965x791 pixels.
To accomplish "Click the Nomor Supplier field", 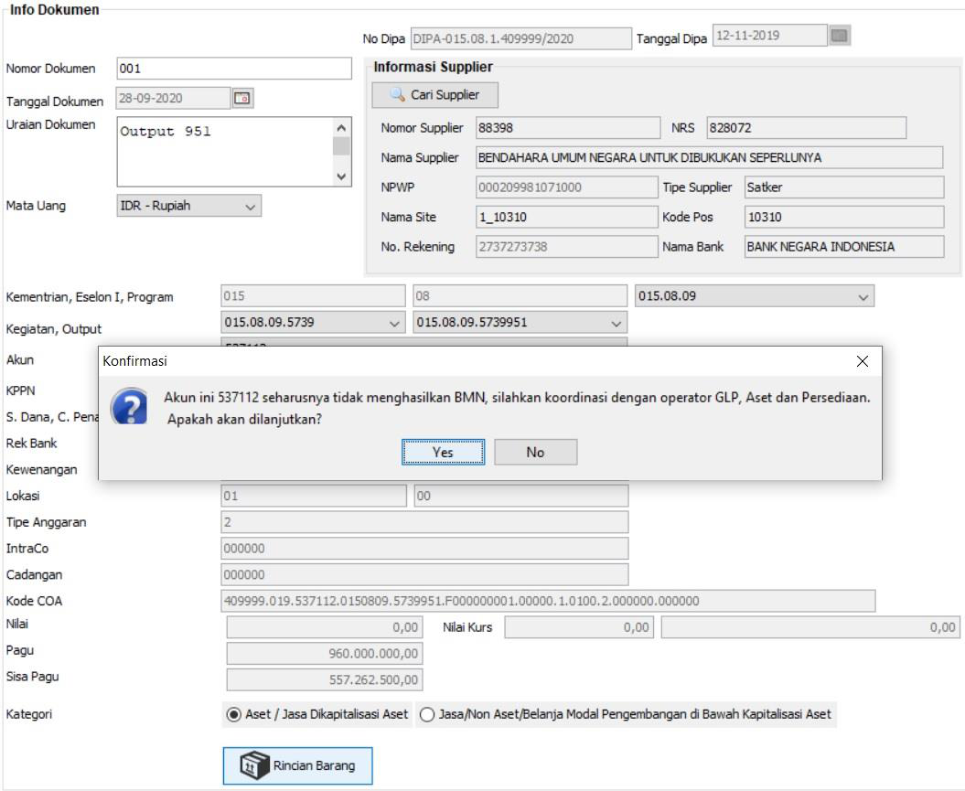I will point(564,128).
